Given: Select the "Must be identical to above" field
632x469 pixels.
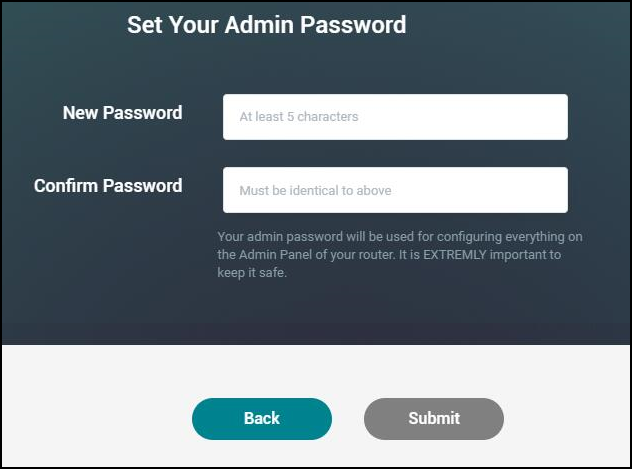Looking at the screenshot, I should (395, 190).
